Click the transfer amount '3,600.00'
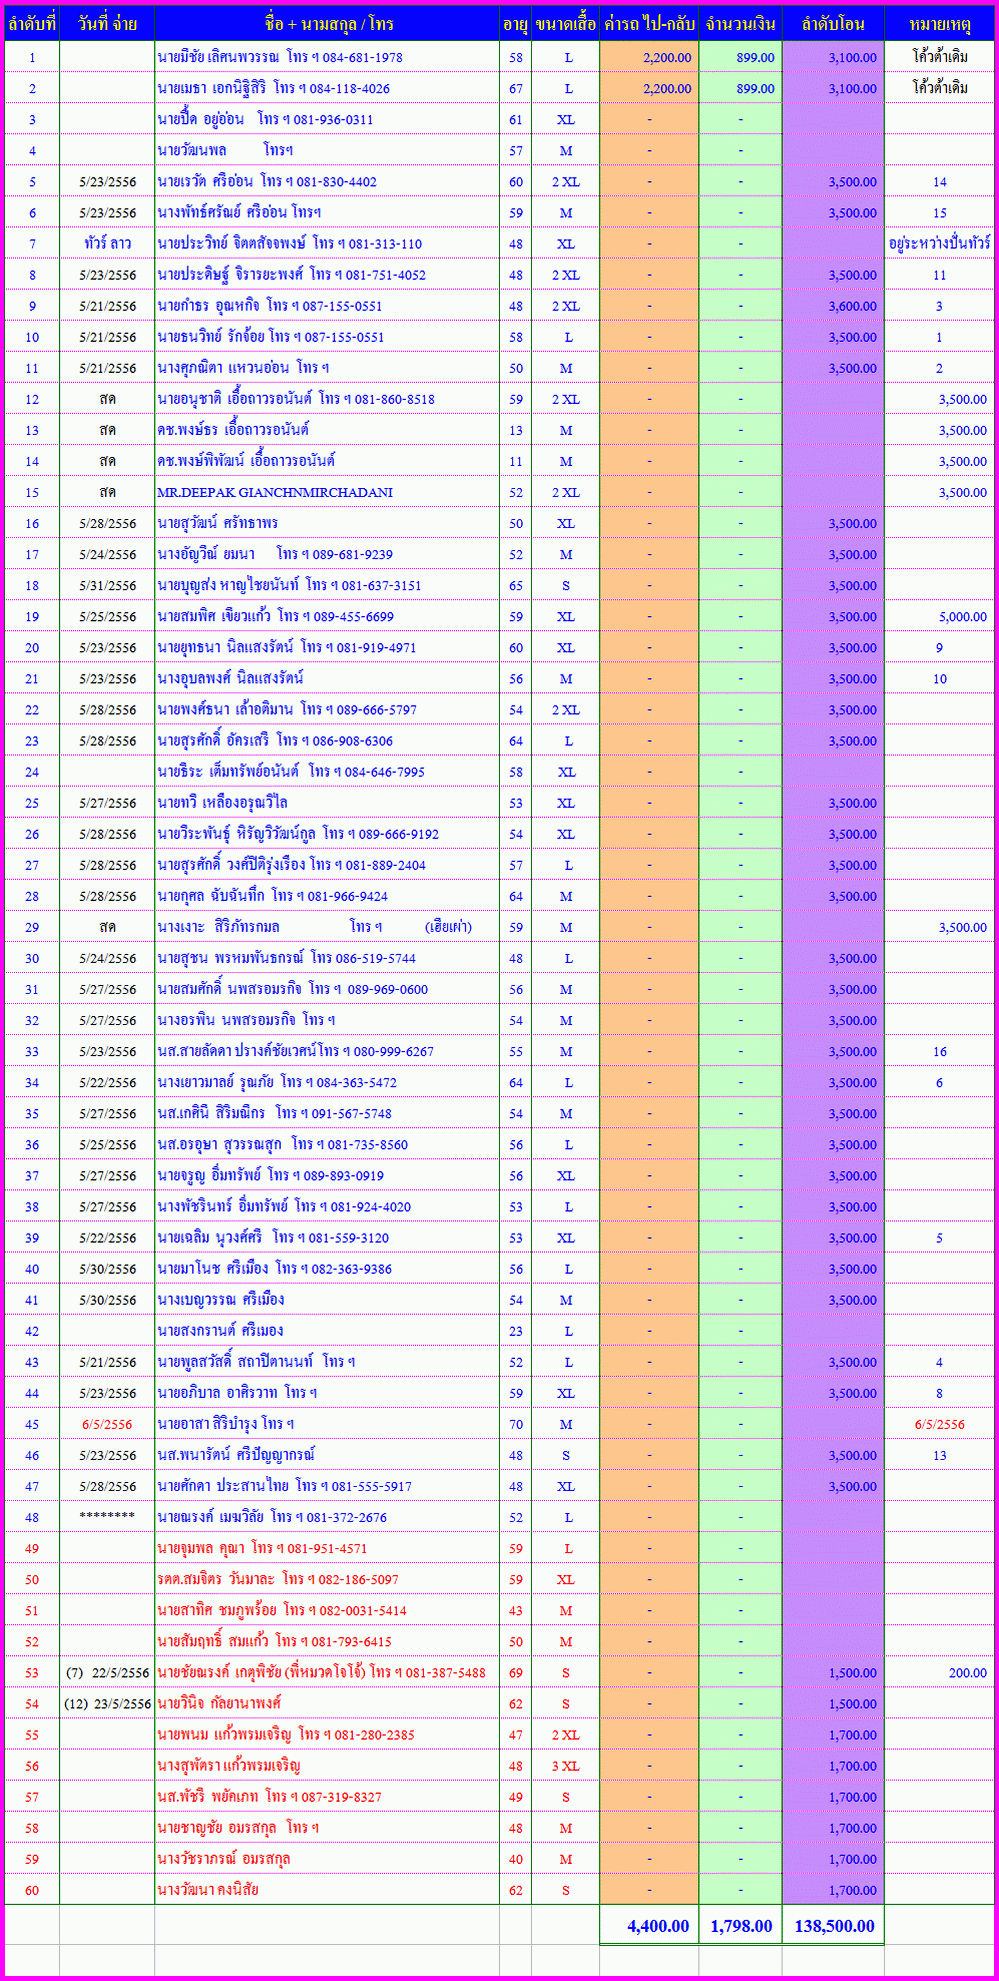 (x=833, y=305)
